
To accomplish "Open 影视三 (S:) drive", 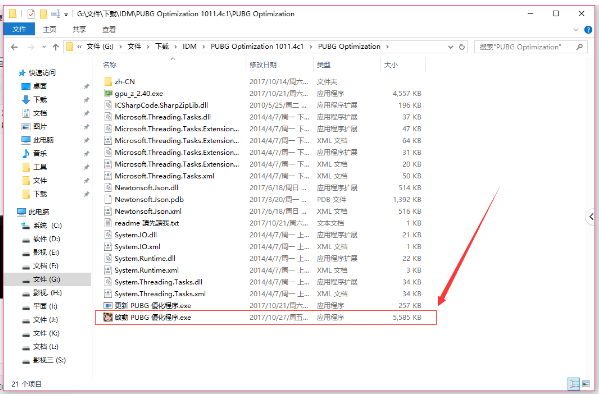I will (49, 360).
